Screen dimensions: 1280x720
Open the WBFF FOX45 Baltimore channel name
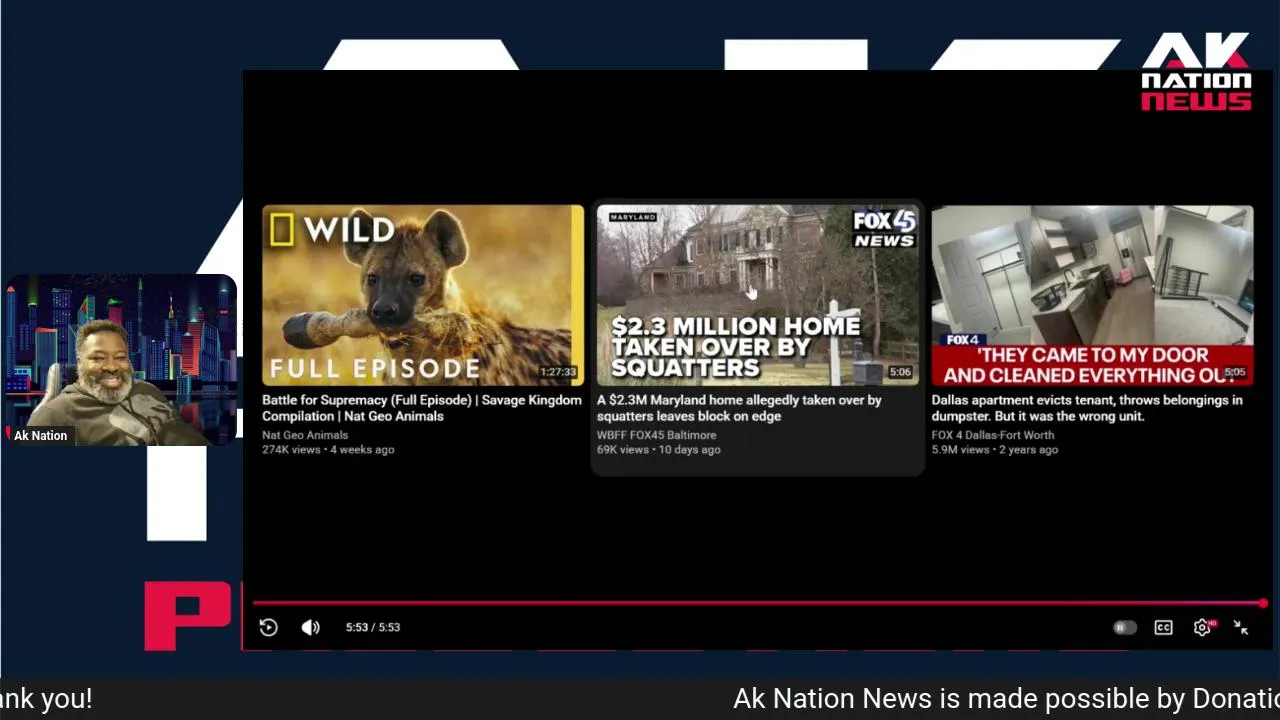coord(656,435)
